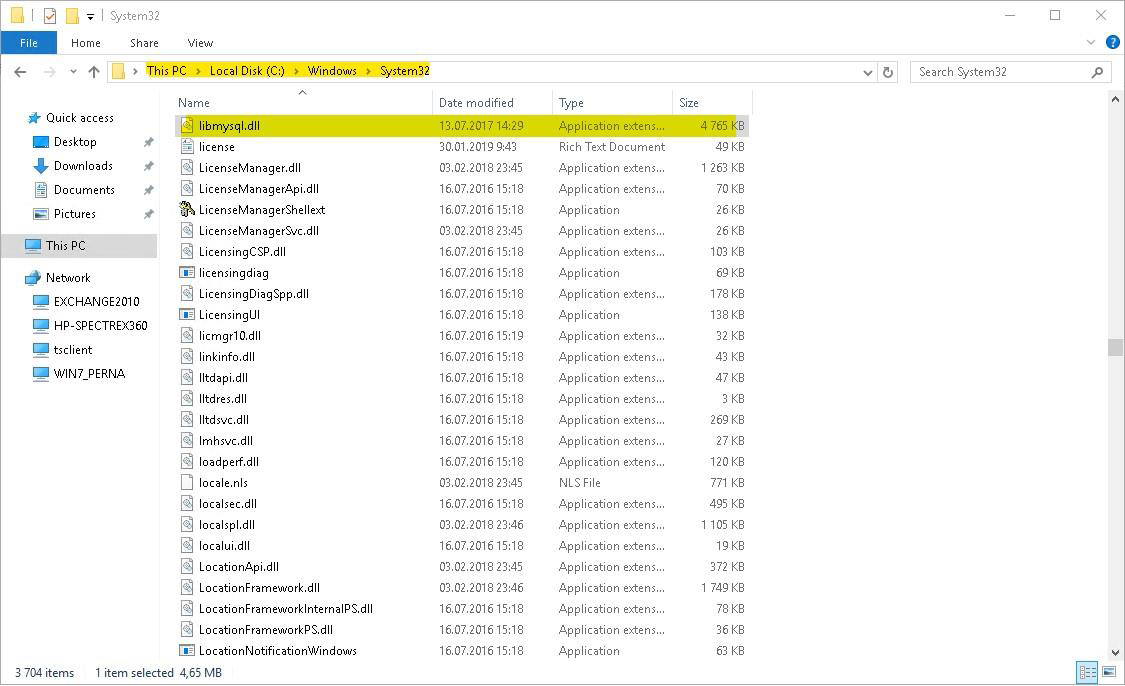
Task: Open the Customize Quick Access Toolbar dropdown
Action: pyautogui.click(x=90, y=16)
